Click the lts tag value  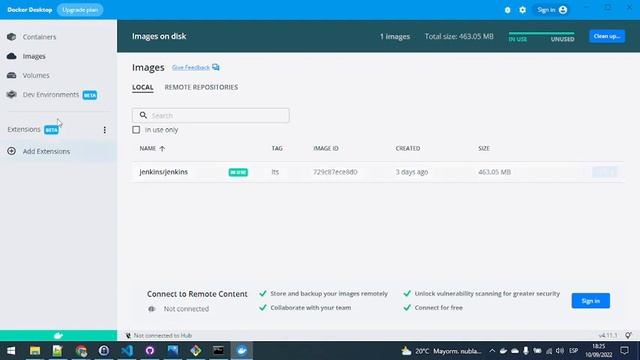click(x=276, y=172)
